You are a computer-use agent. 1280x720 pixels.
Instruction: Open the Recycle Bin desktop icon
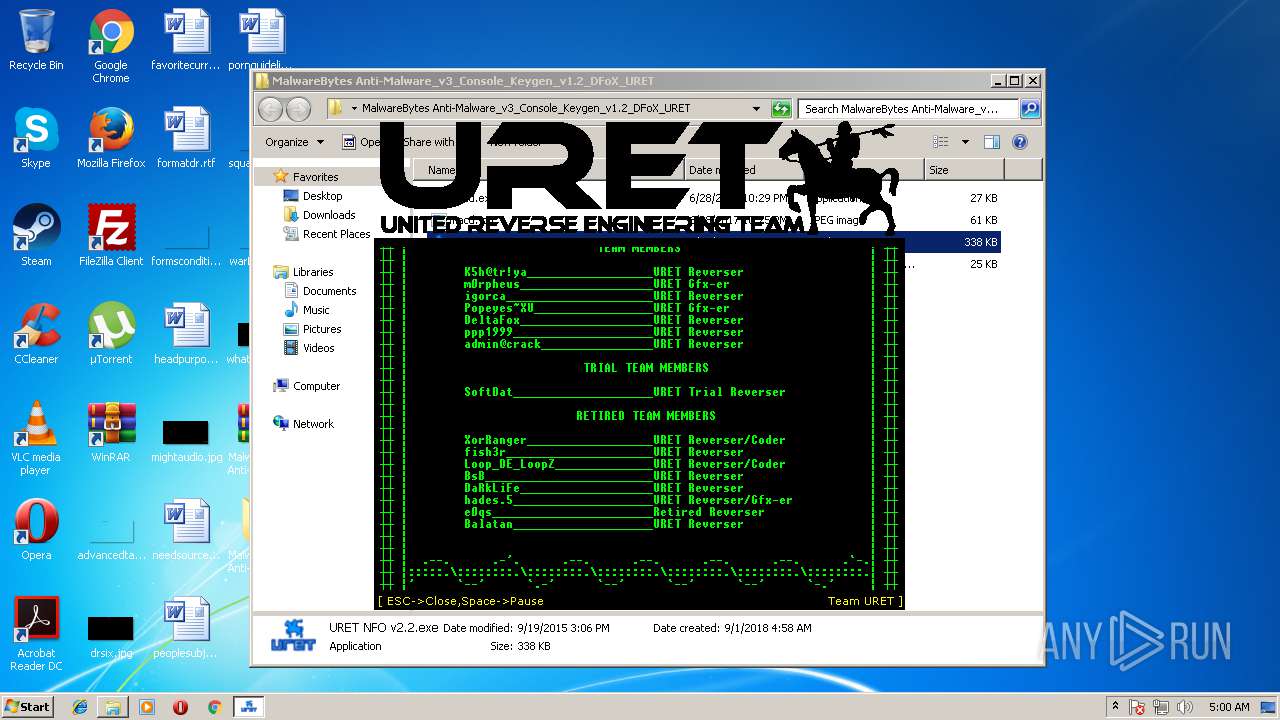click(36, 42)
